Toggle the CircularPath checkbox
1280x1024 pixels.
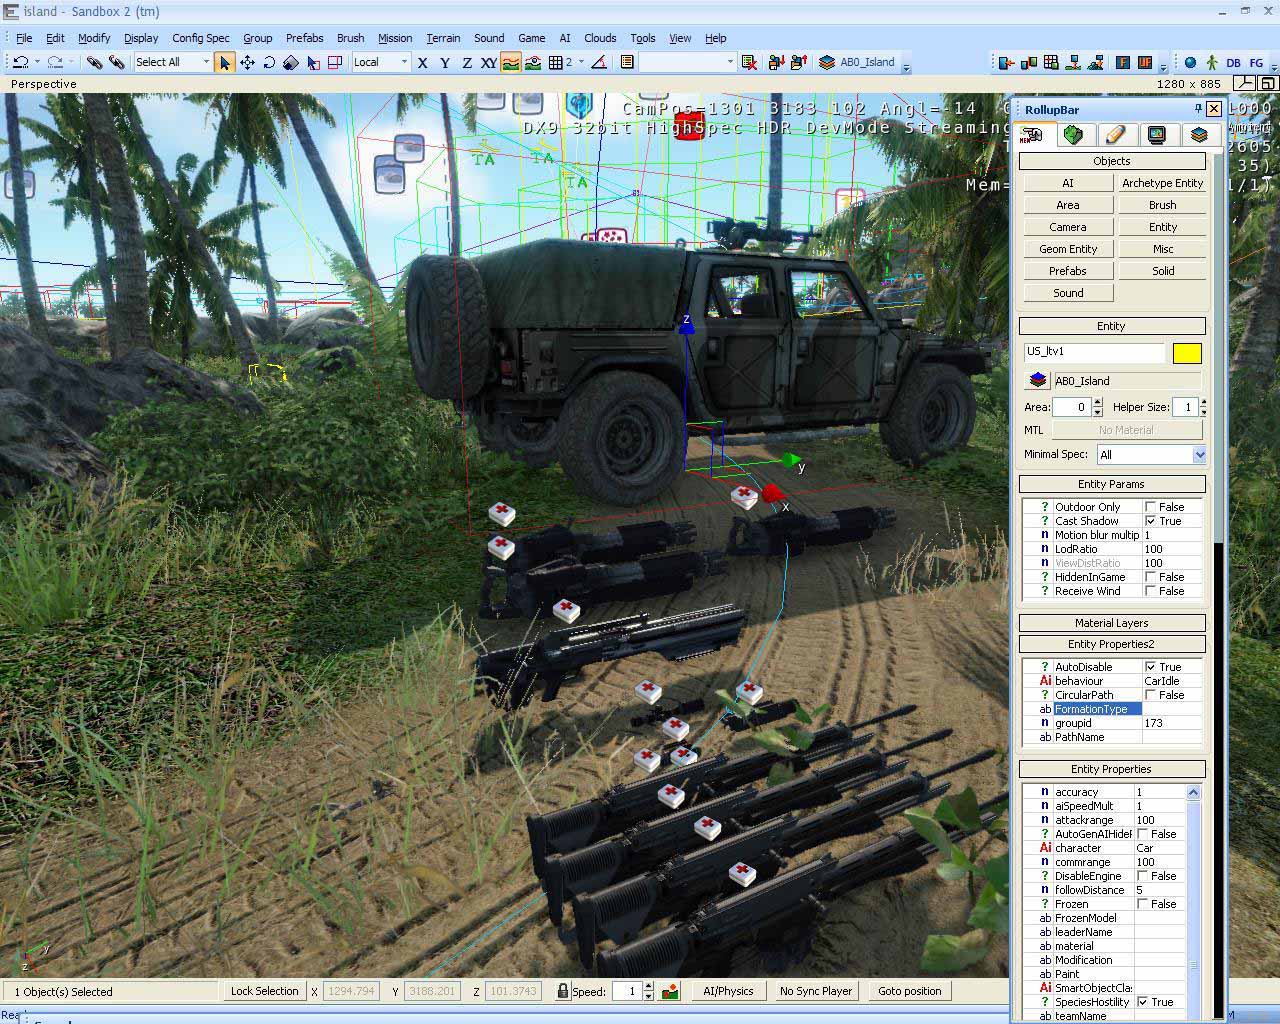pyautogui.click(x=1150, y=695)
